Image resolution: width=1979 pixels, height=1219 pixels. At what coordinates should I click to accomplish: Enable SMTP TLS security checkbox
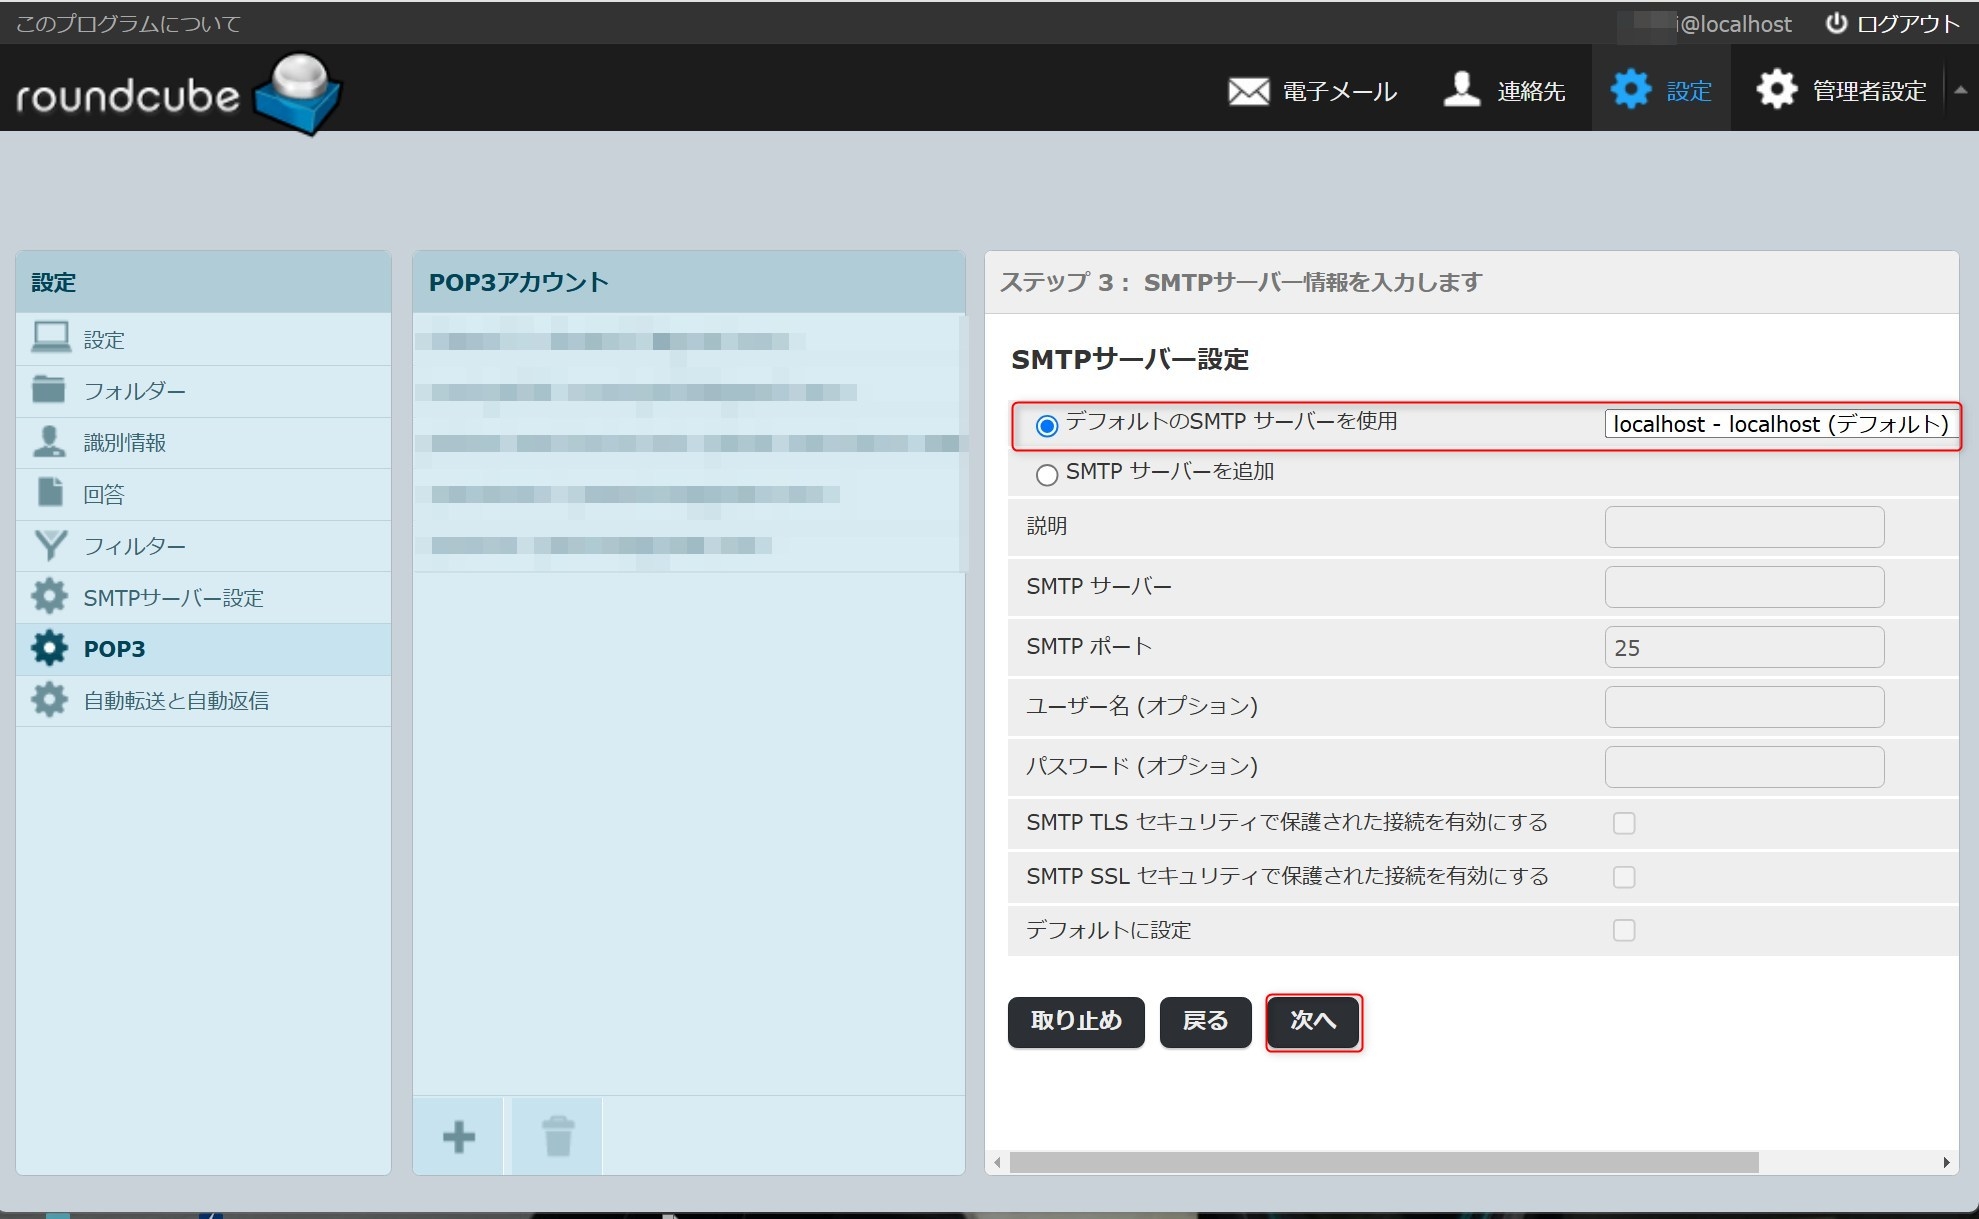click(x=1623, y=823)
